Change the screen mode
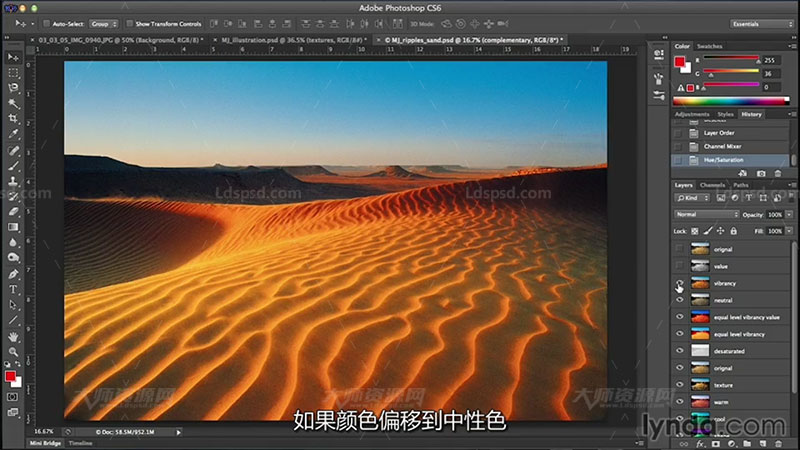 [13, 412]
